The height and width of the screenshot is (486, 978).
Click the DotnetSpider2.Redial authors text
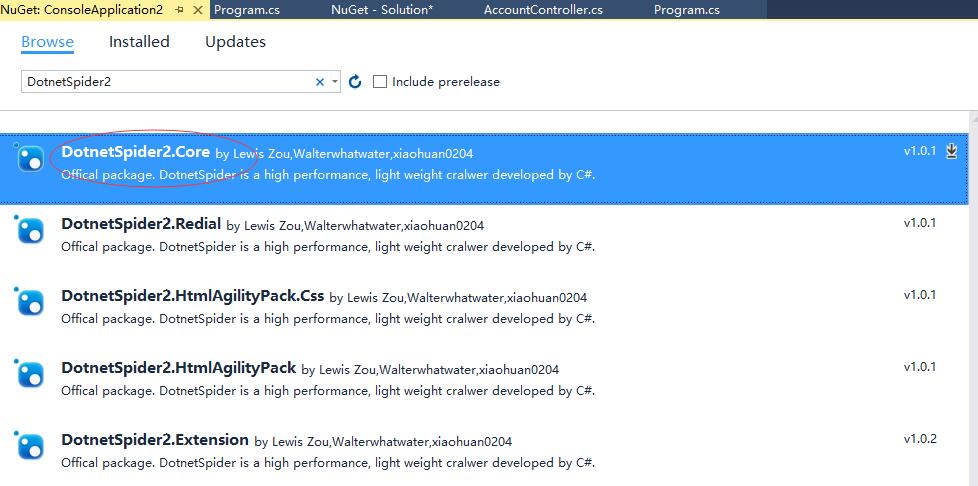[355, 225]
